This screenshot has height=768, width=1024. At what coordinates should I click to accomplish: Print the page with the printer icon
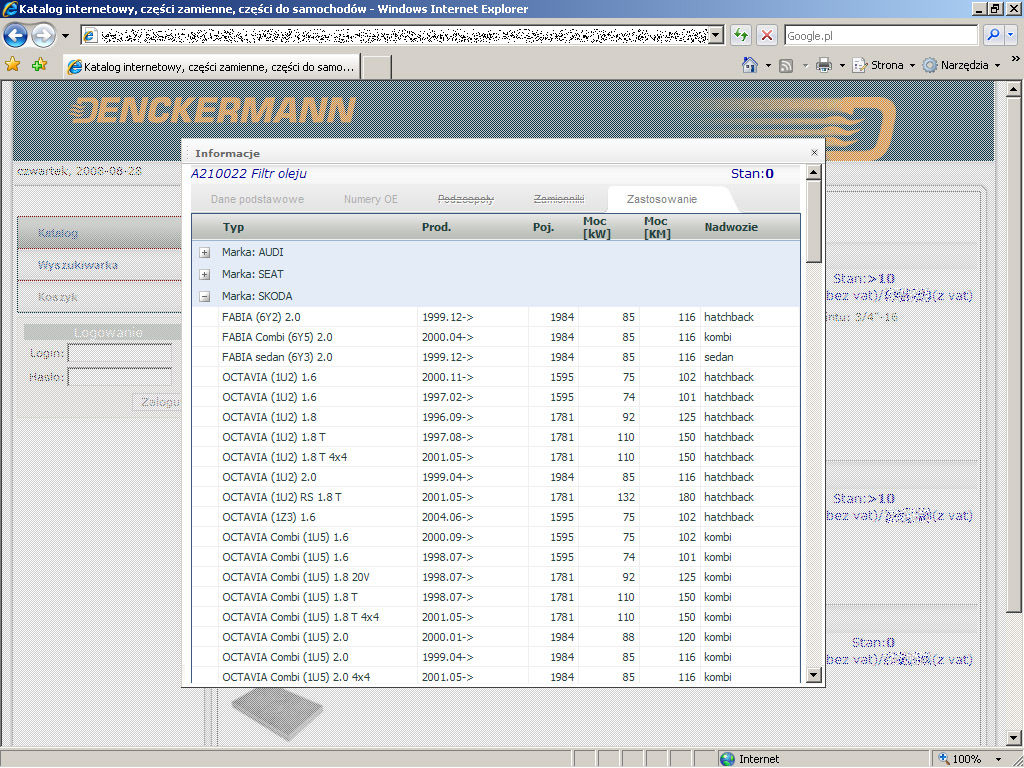point(824,65)
